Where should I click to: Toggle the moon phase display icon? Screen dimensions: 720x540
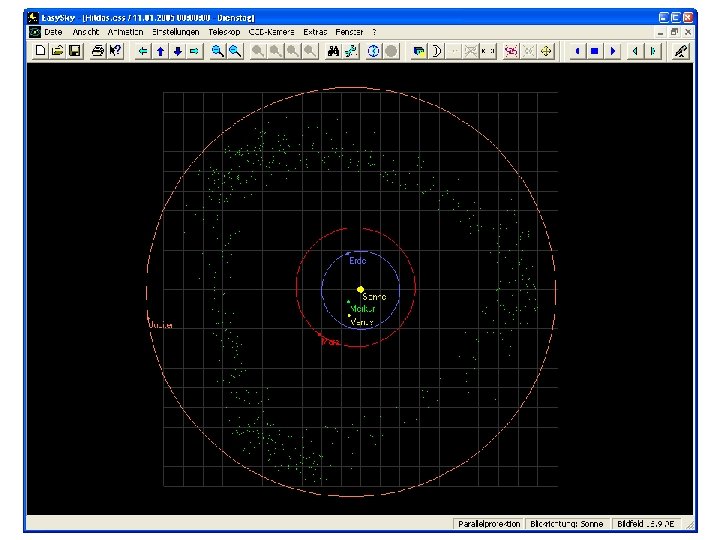437,50
